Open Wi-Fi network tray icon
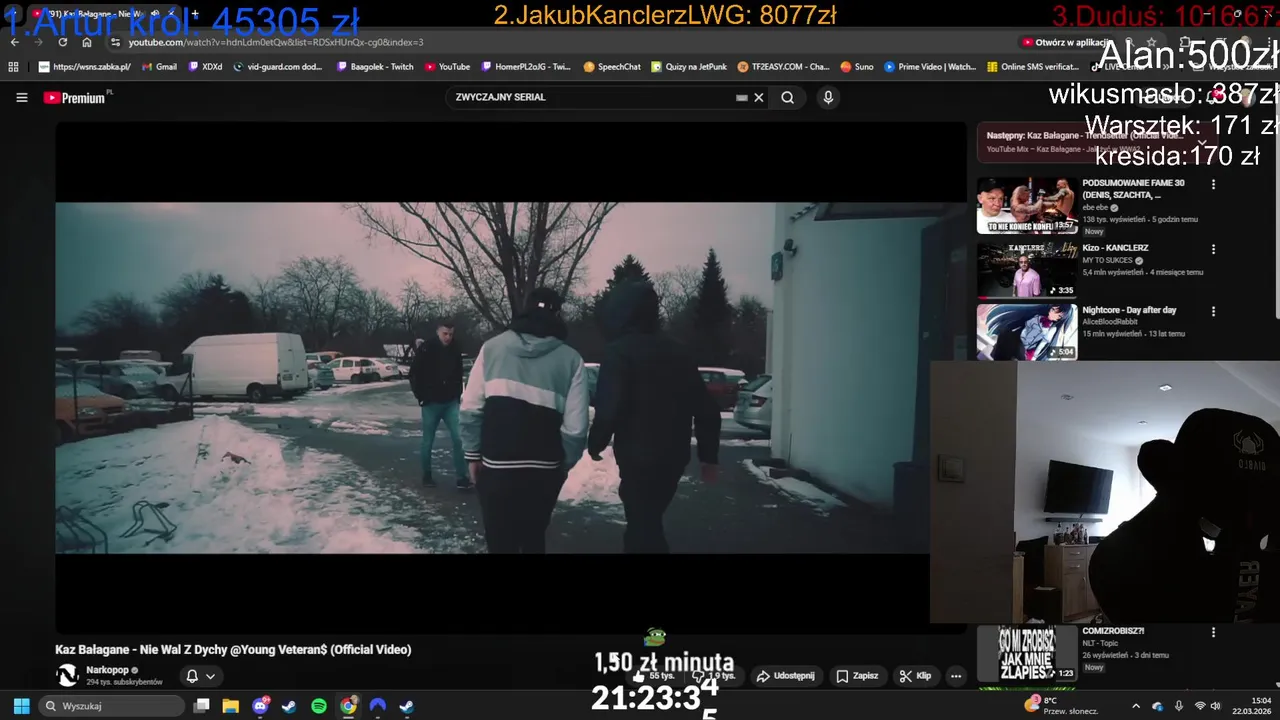This screenshot has width=1280, height=720. coord(1200,707)
